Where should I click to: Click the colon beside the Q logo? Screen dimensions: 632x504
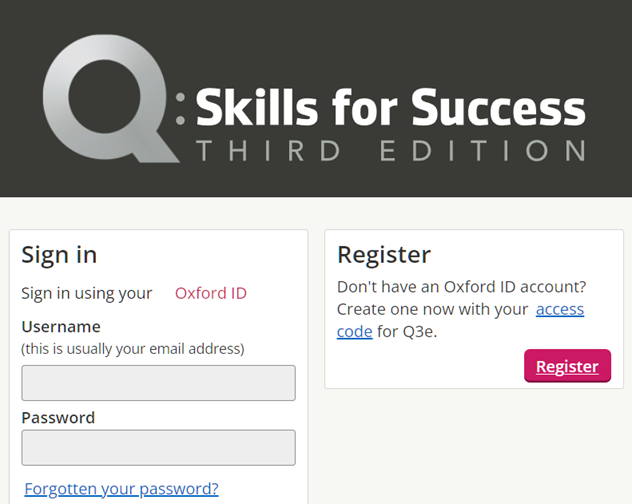[x=181, y=108]
